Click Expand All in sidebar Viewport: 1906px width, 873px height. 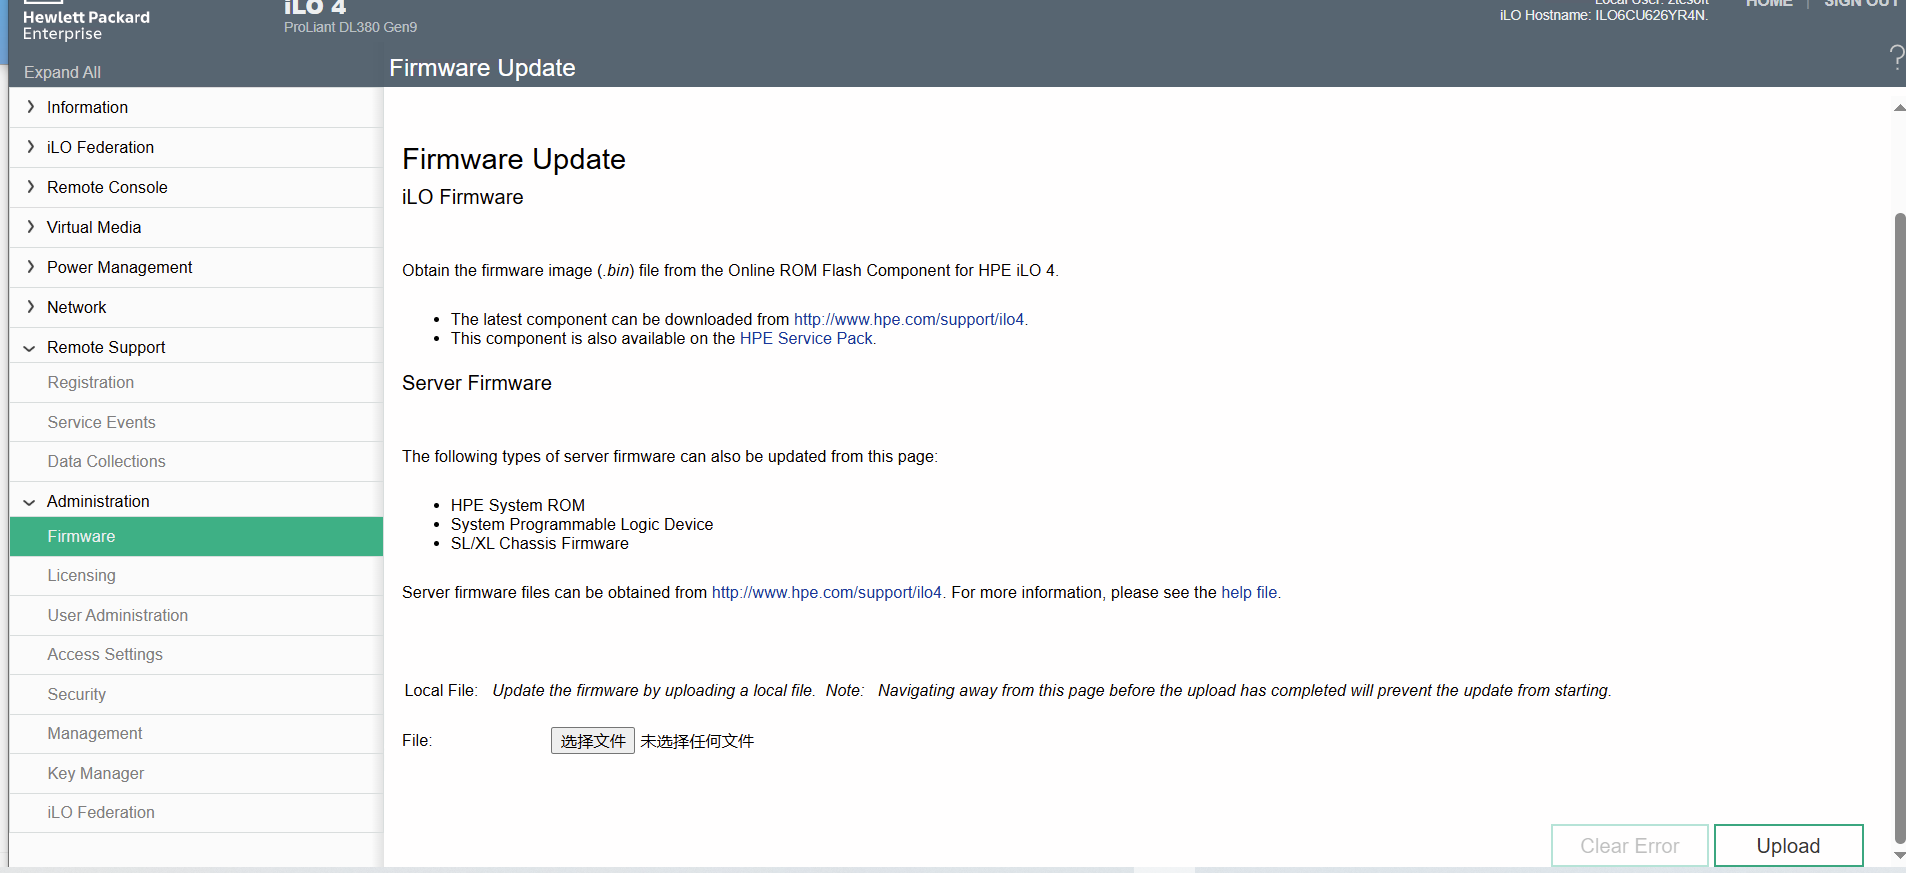[62, 72]
